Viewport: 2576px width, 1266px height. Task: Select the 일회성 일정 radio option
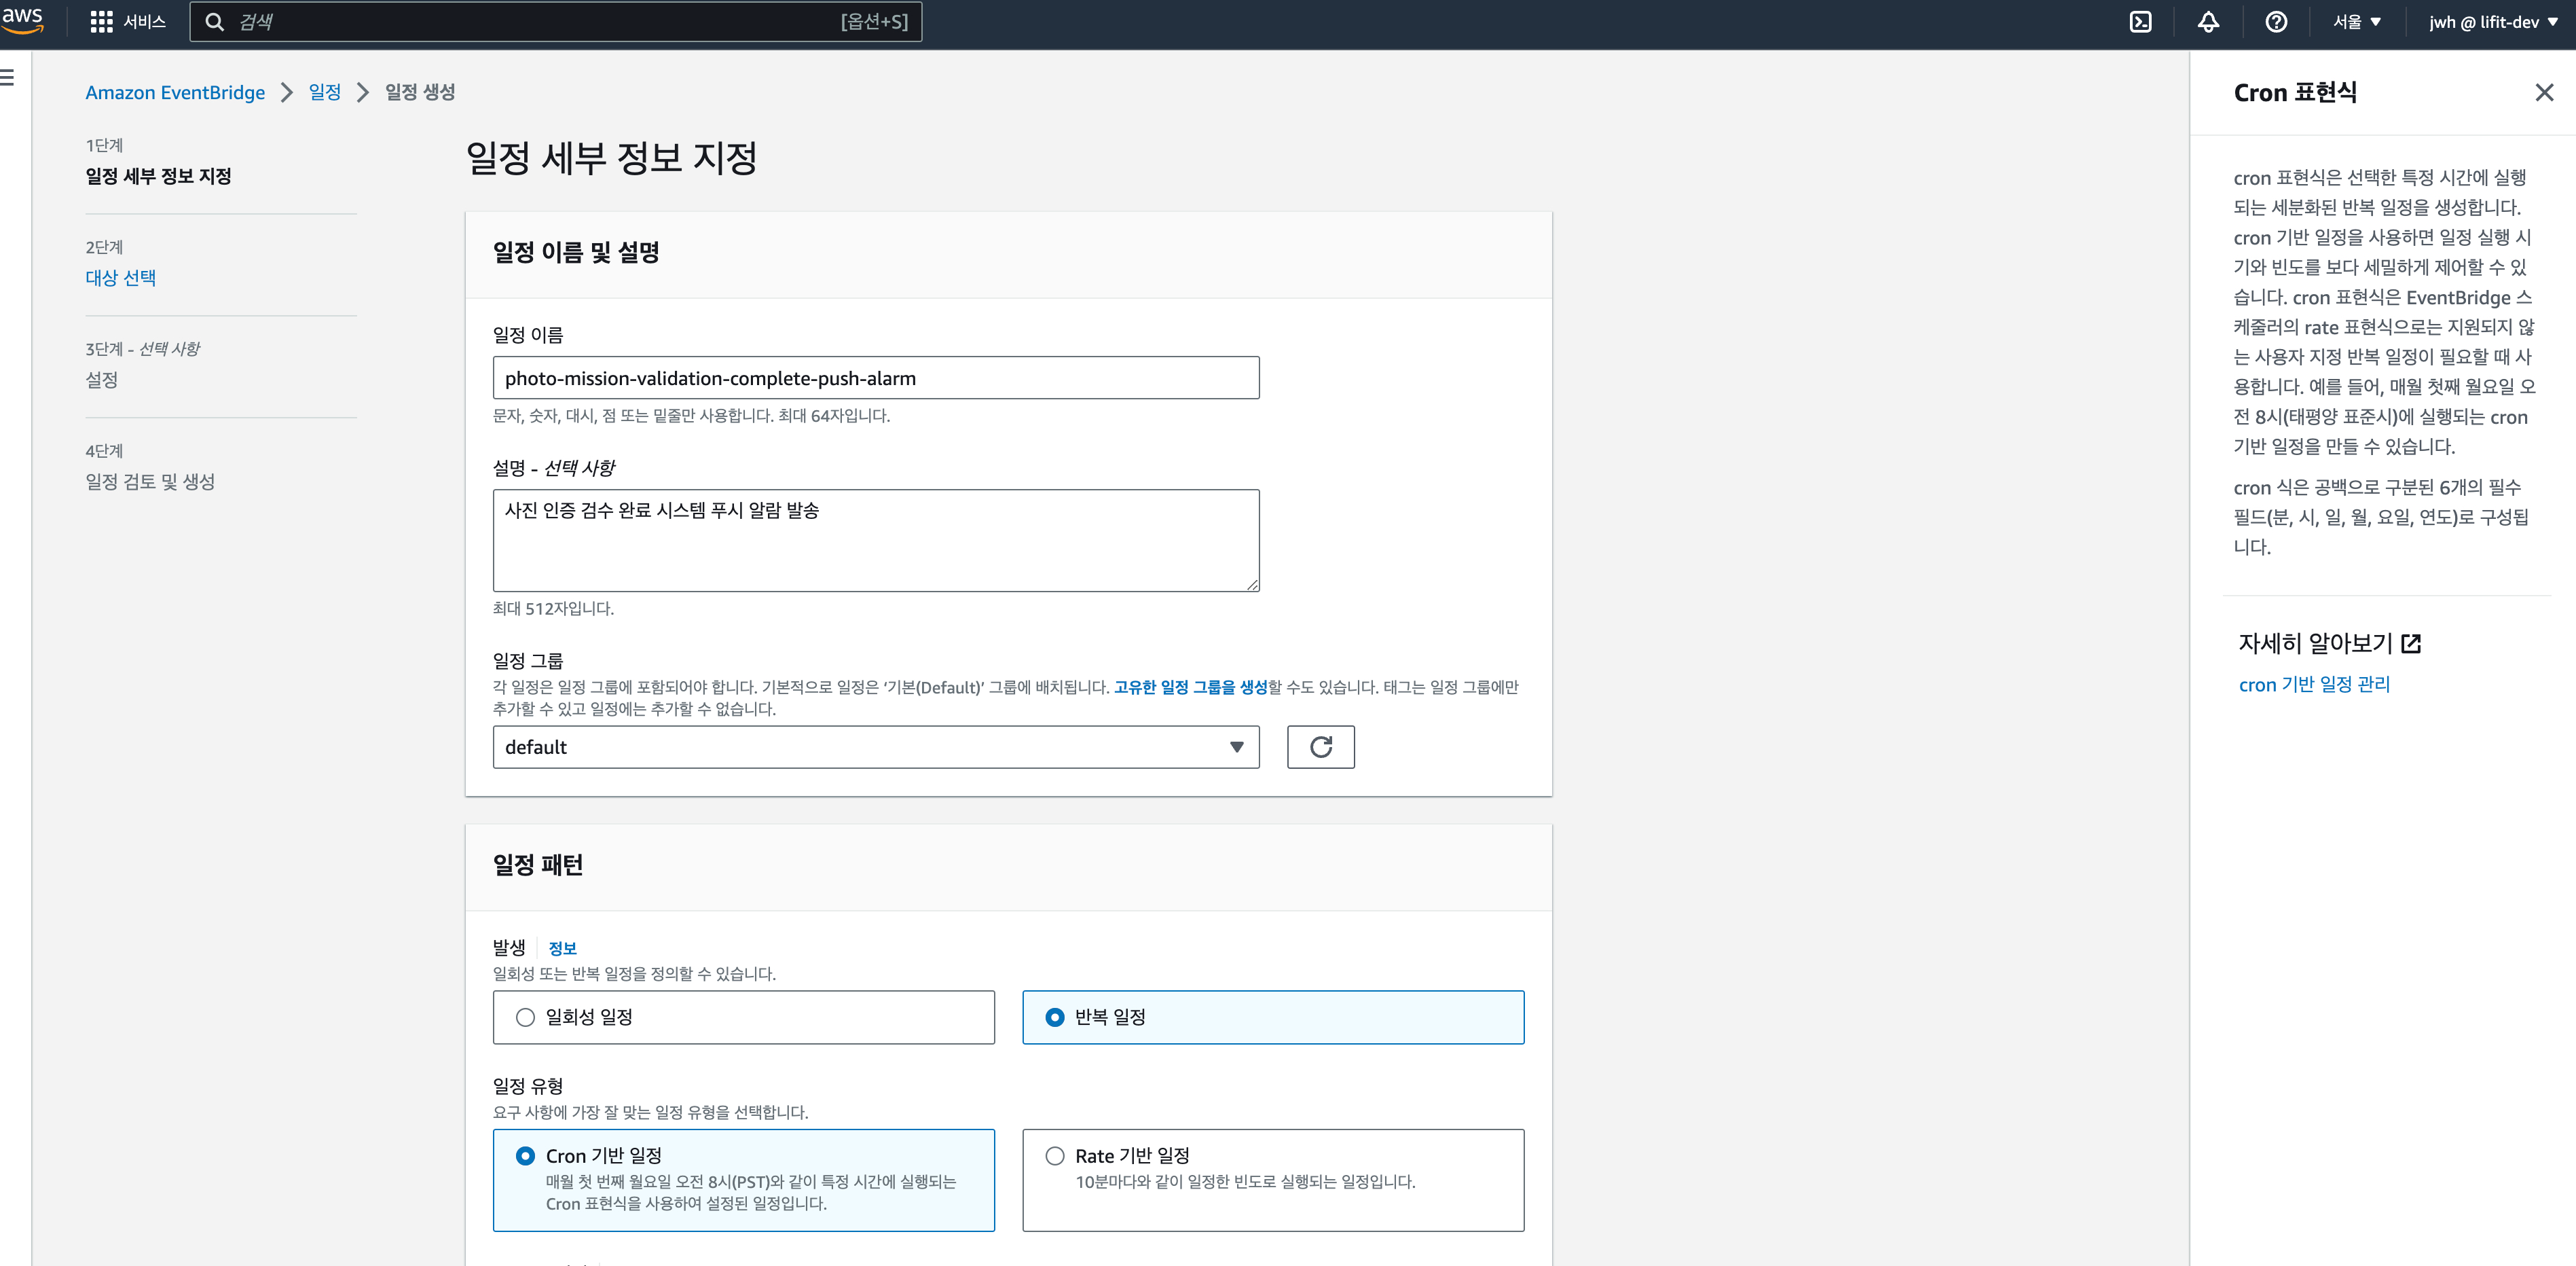[525, 1017]
